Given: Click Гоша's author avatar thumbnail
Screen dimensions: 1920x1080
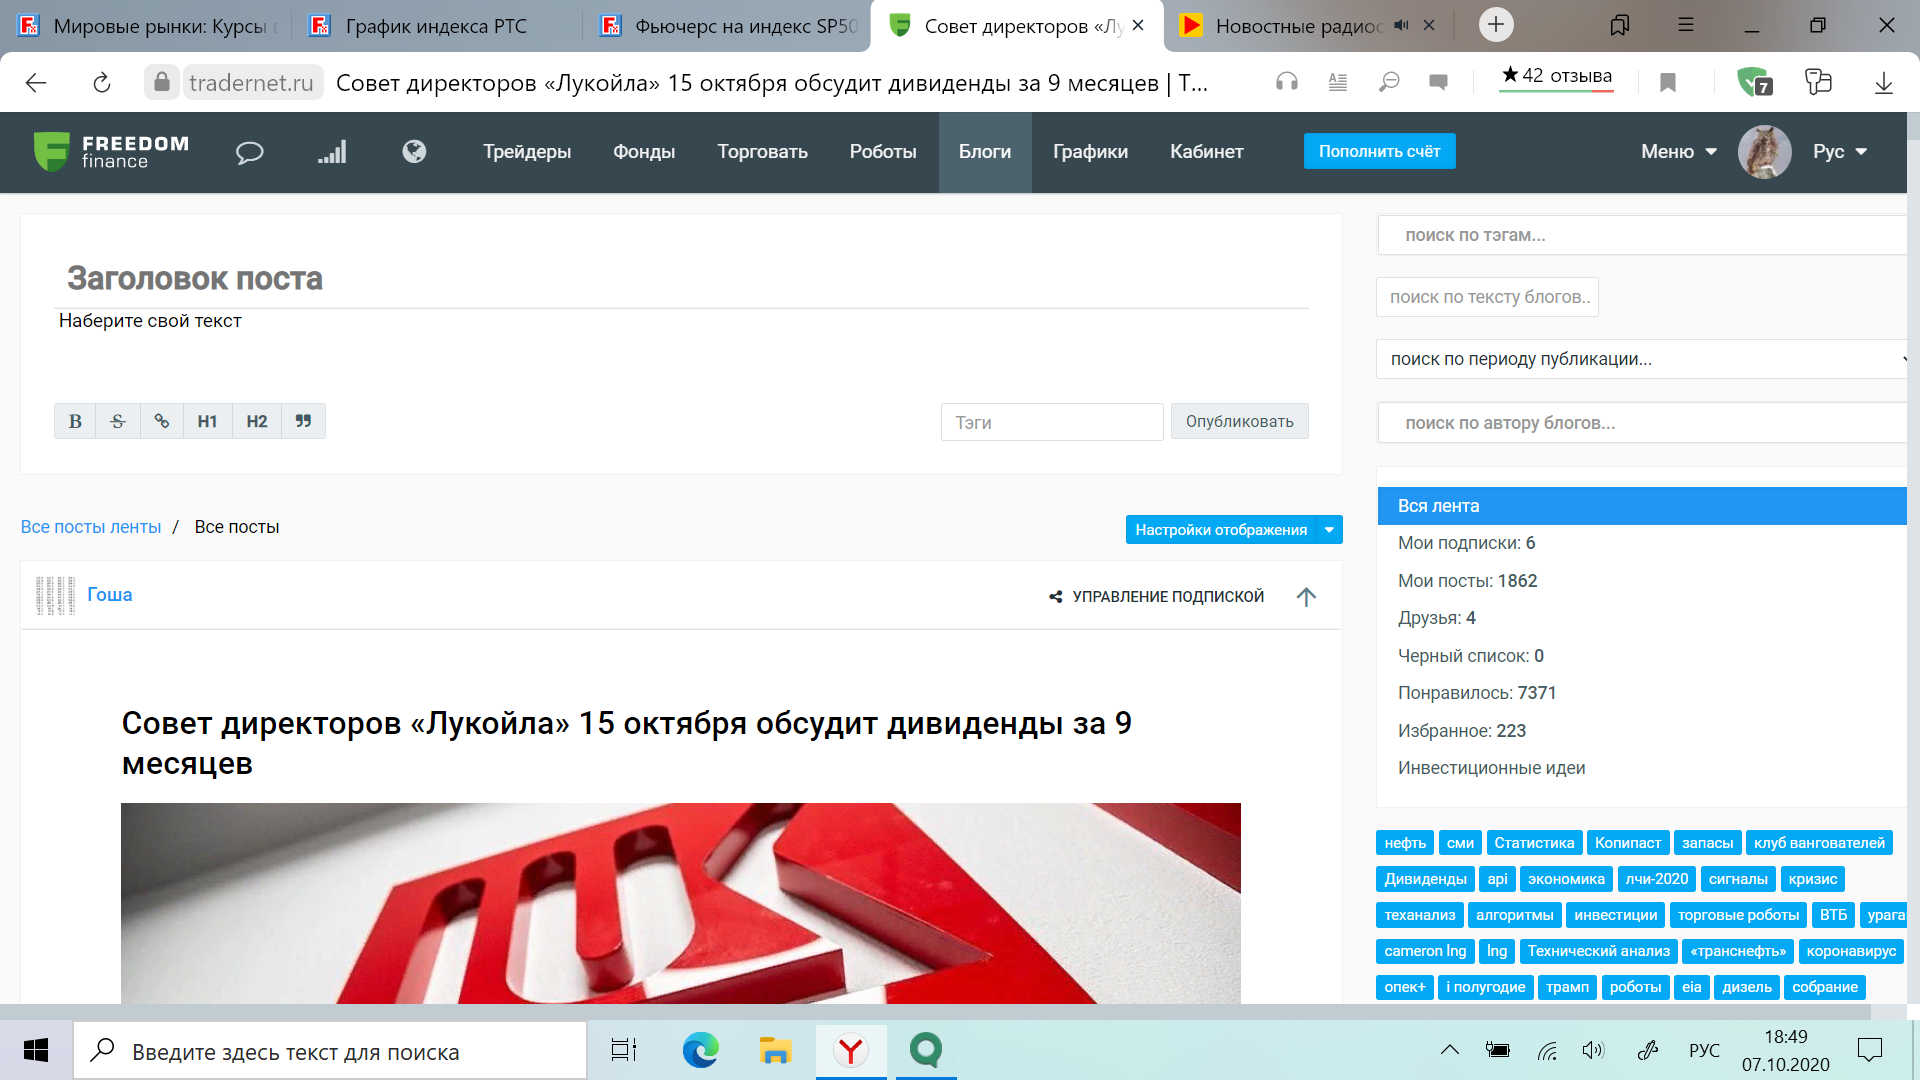Looking at the screenshot, I should tap(55, 595).
